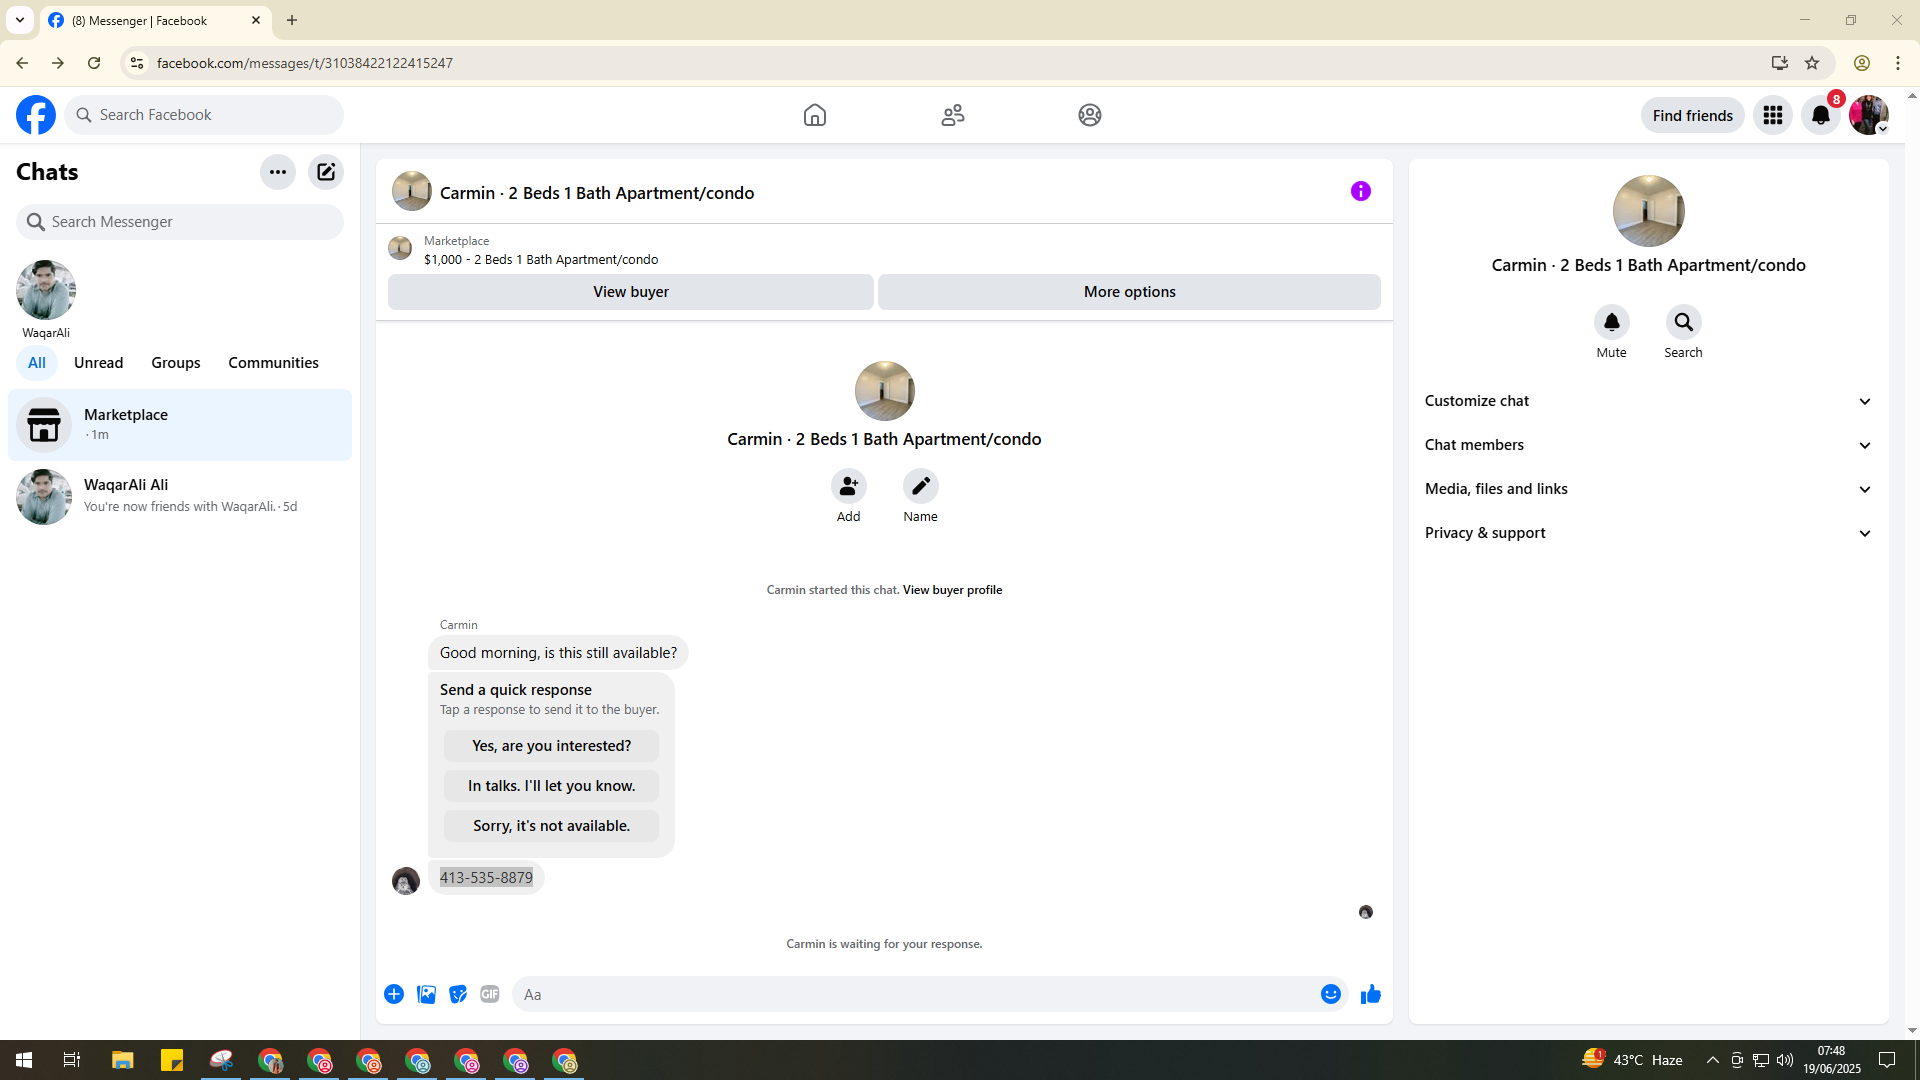This screenshot has height=1080, width=1920.
Task: Open the emoji picker
Action: coord(1331,994)
